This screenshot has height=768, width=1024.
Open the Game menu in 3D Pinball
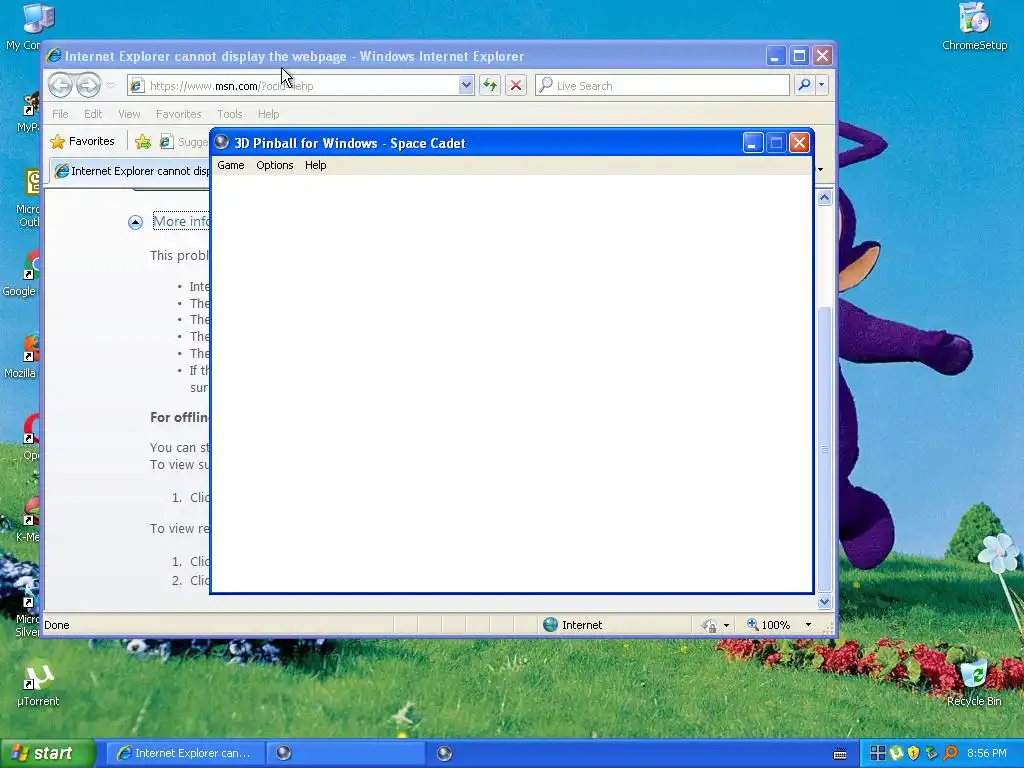click(231, 165)
